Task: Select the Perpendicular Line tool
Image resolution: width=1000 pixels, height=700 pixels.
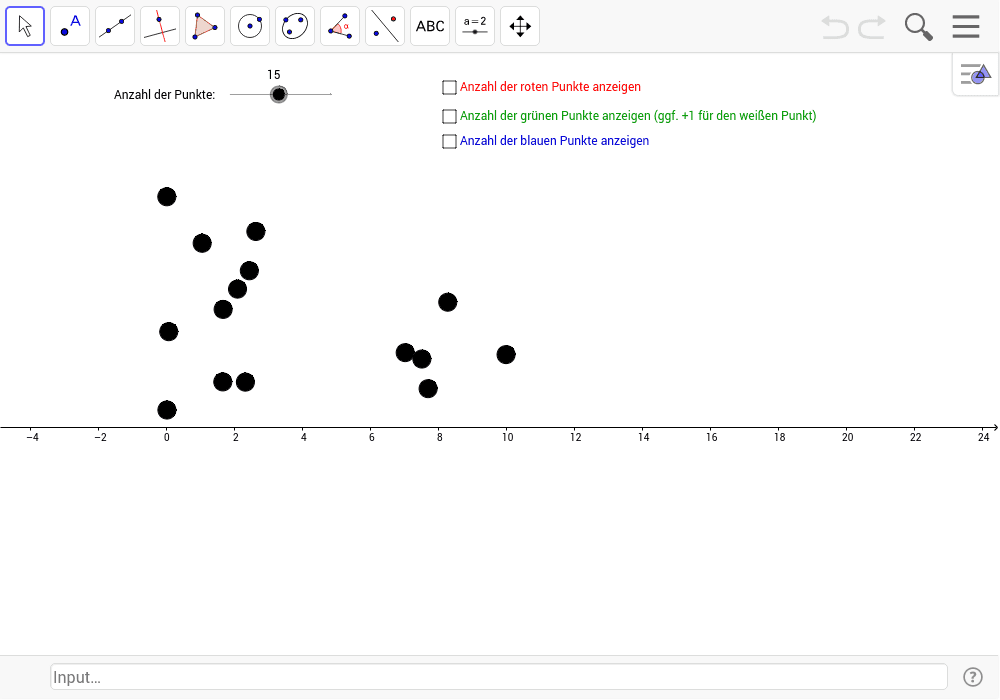Action: coord(160,26)
